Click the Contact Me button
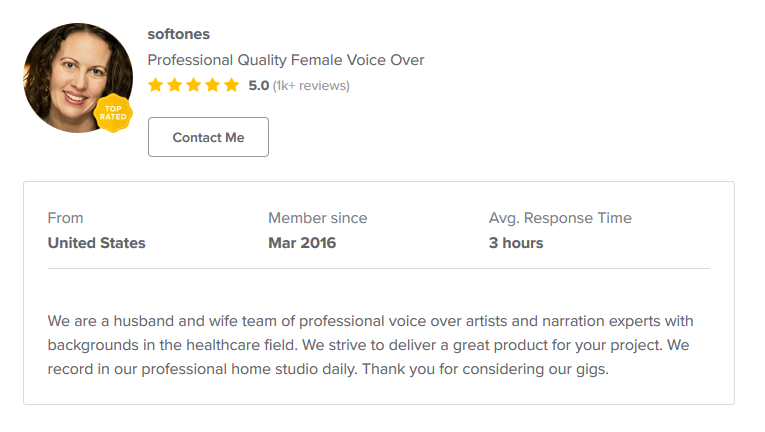 208,137
